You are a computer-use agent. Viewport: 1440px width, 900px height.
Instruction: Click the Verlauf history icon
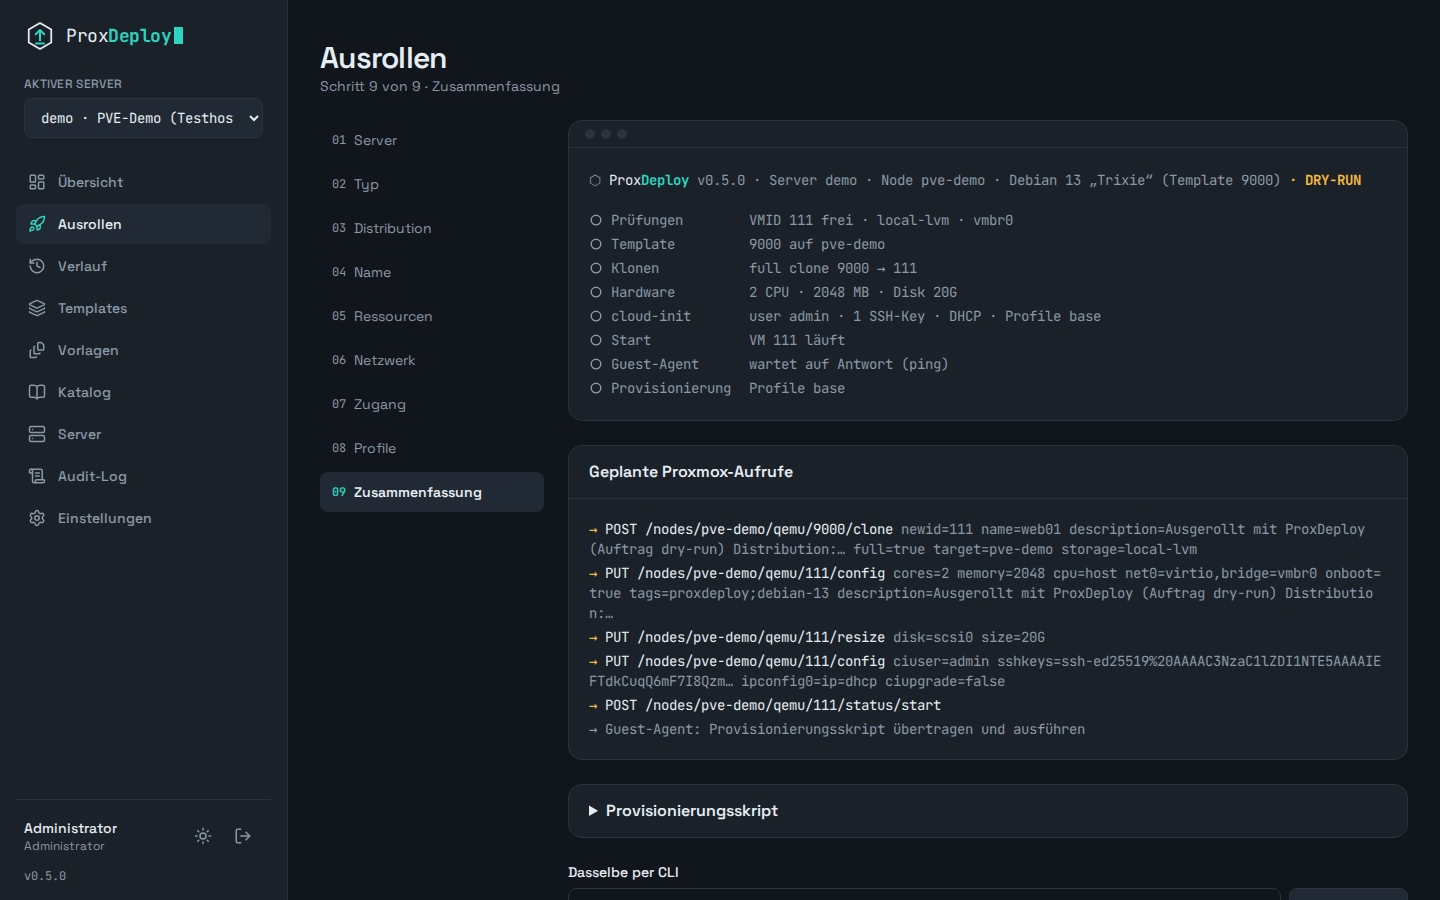coord(37,266)
